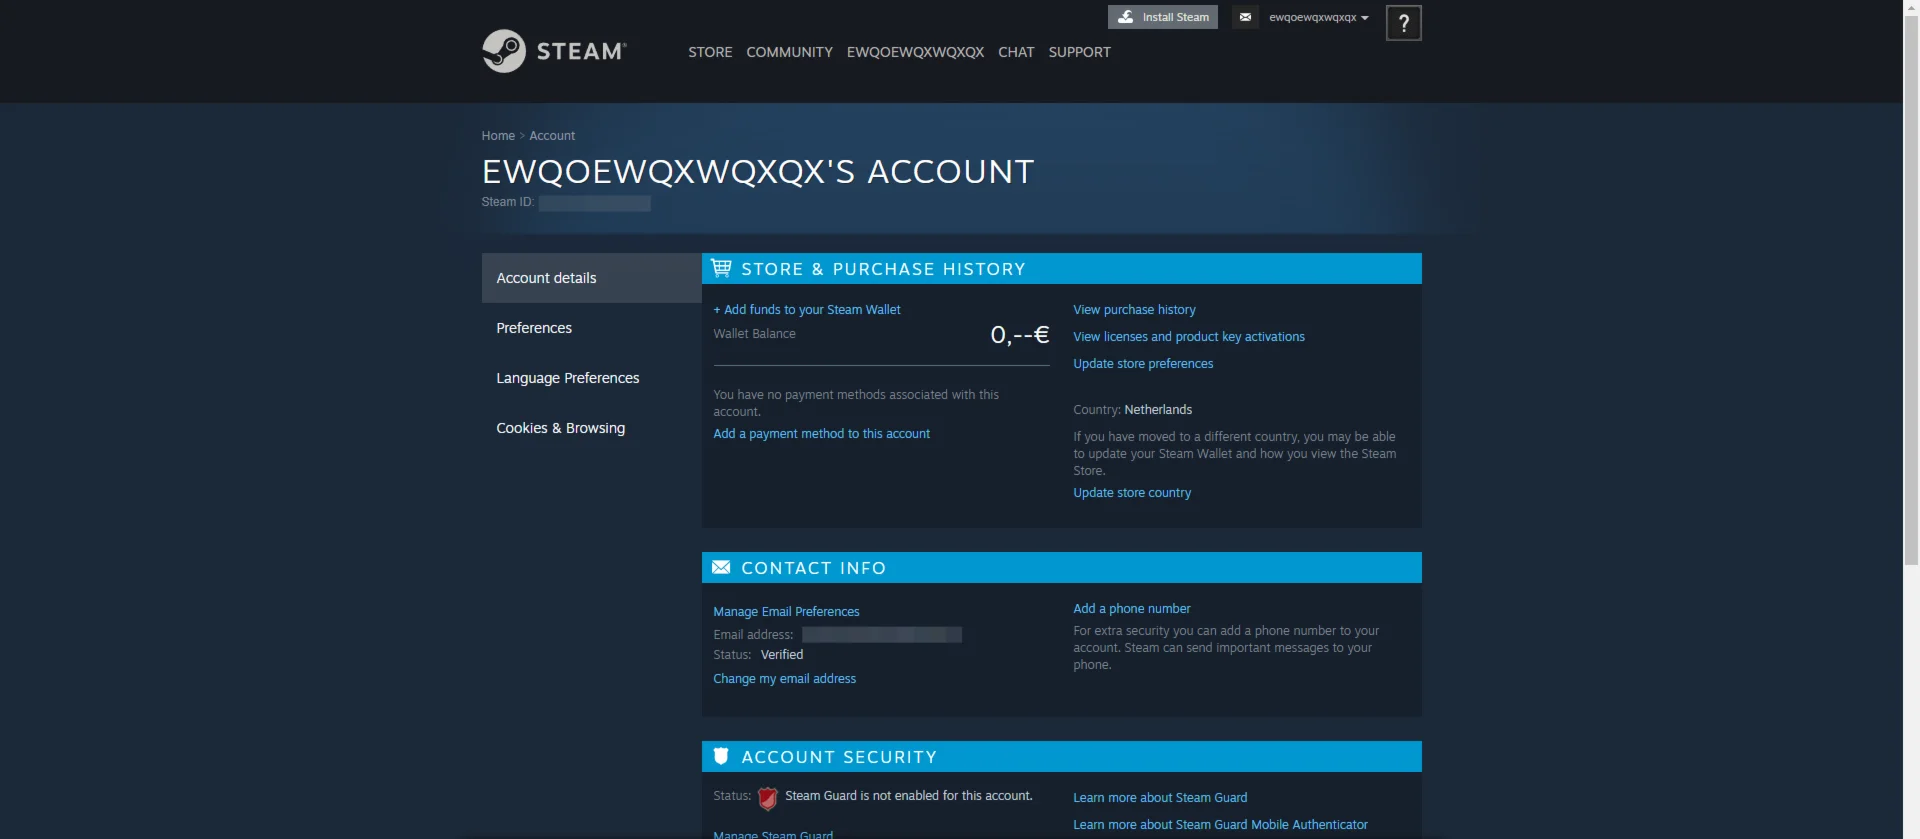Screen dimensions: 1920x839
Task: Click Add funds to your Steam Wallet
Action: point(807,310)
